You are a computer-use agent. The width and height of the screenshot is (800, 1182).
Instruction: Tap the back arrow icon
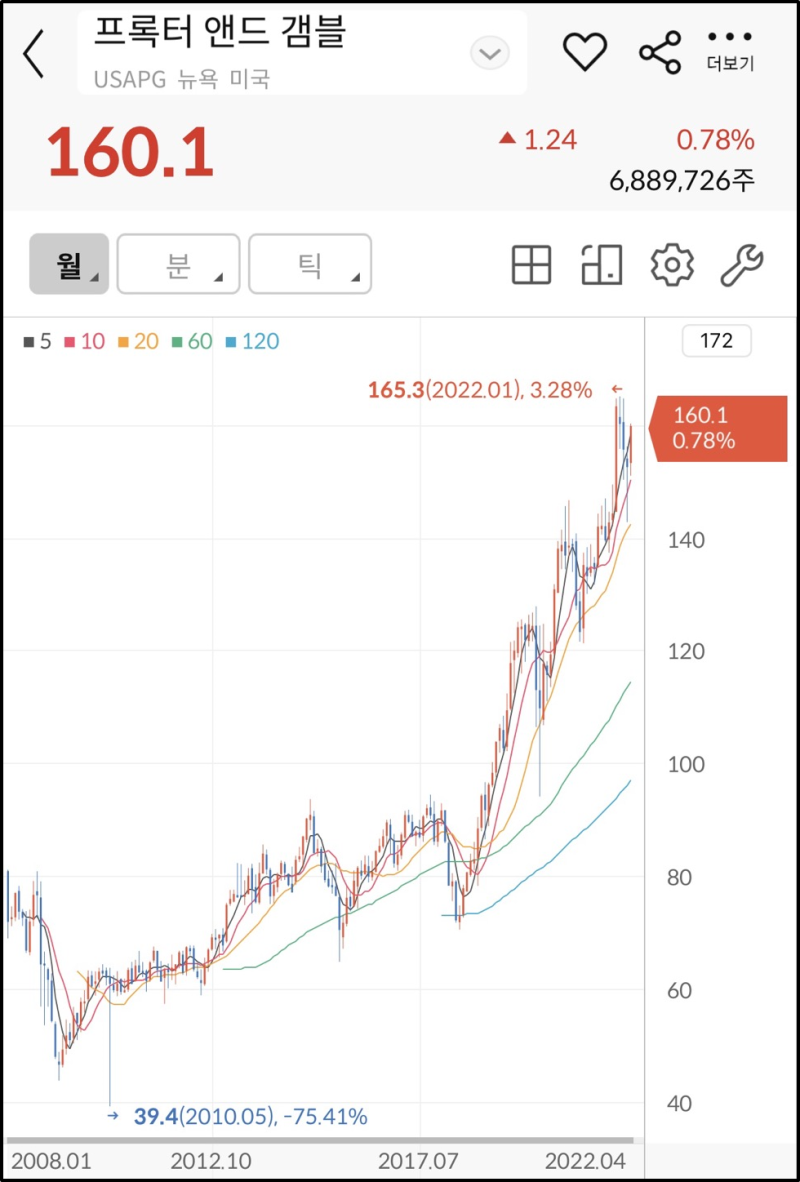33,54
